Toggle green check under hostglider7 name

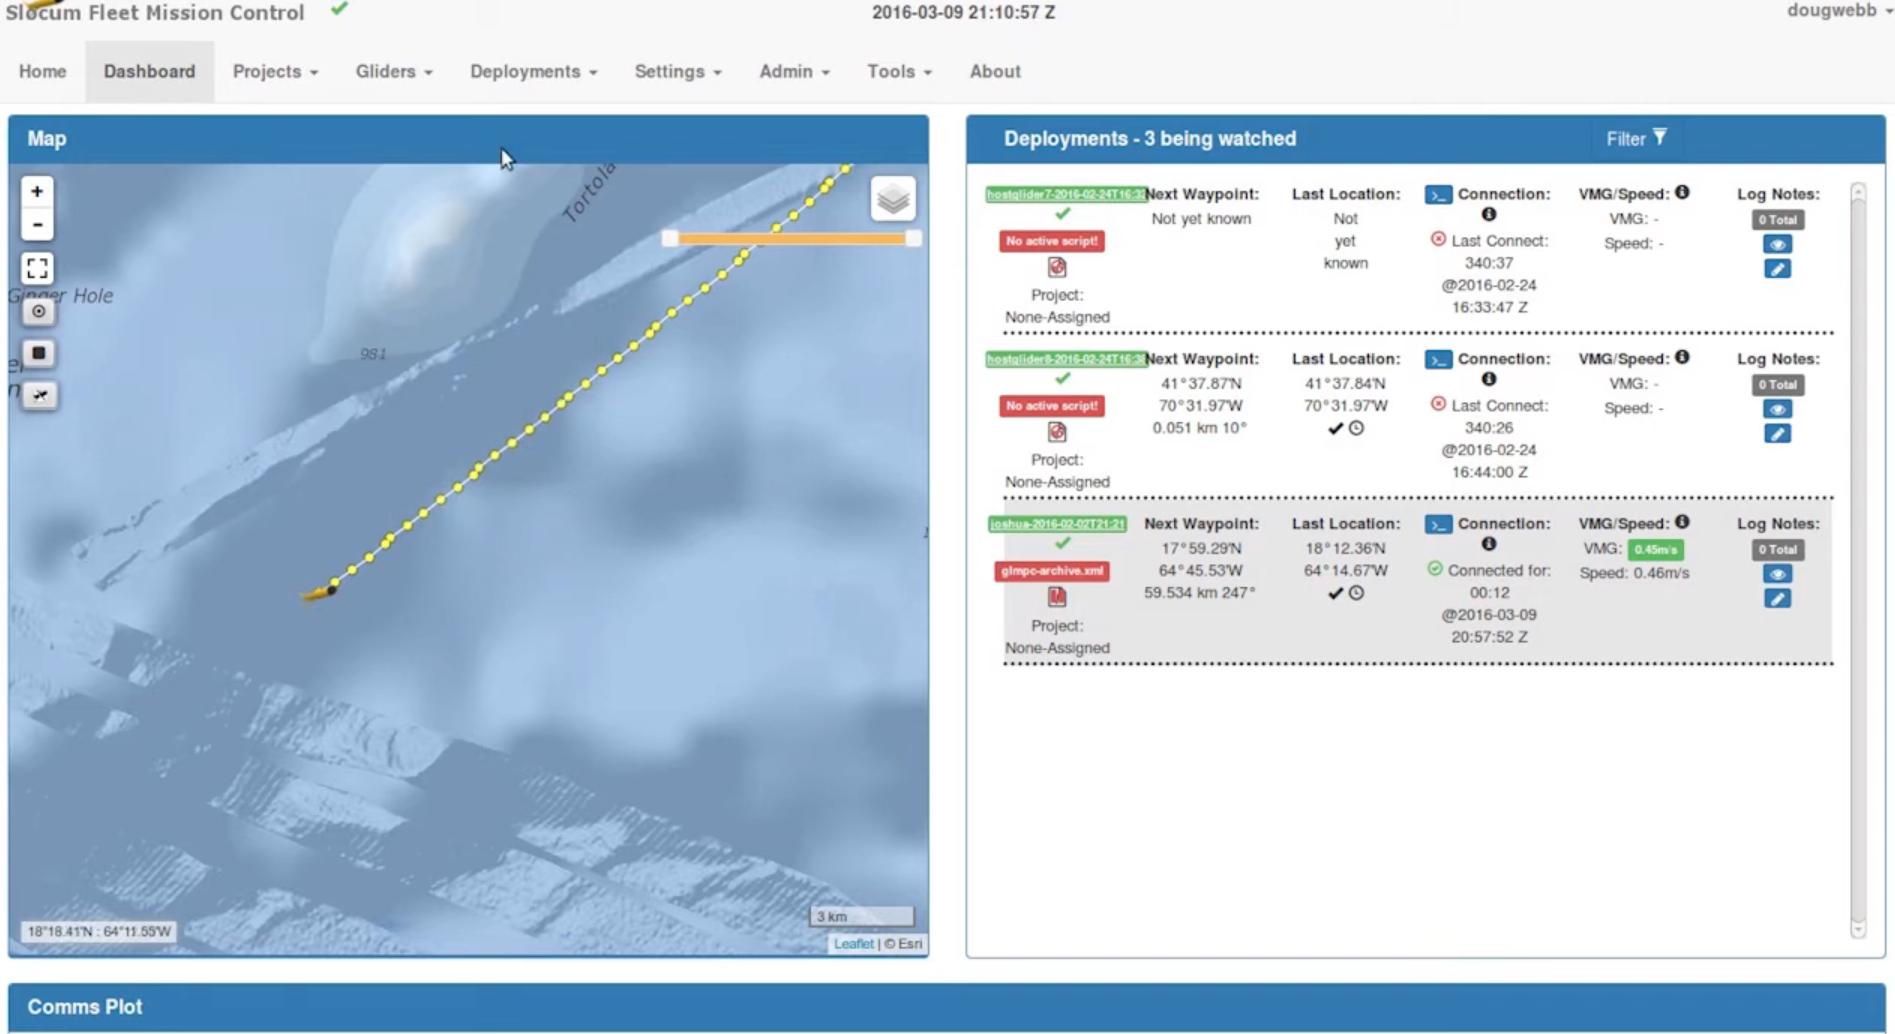point(1062,214)
